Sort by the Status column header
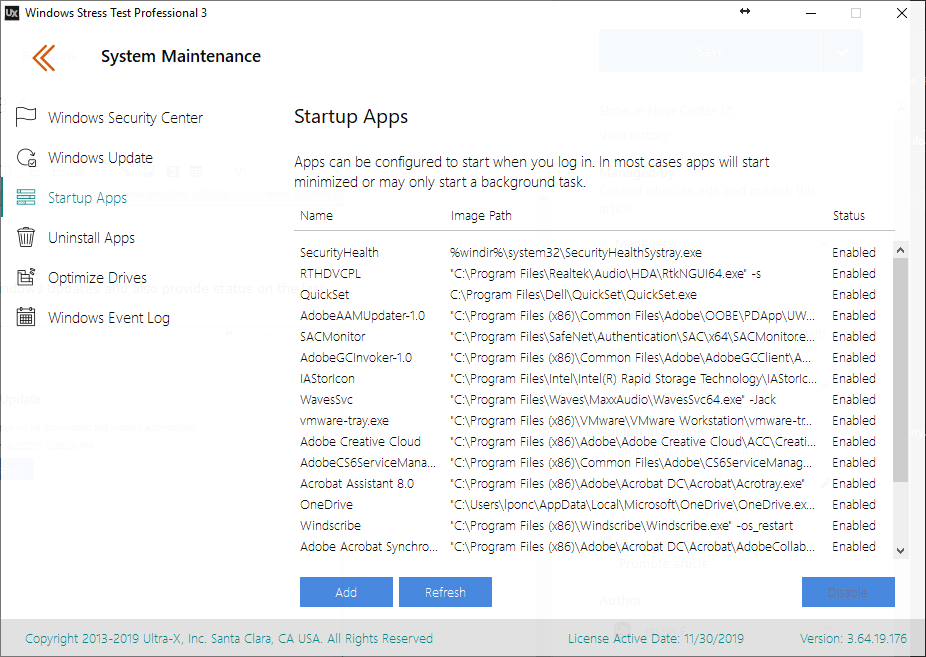This screenshot has height=657, width=926. point(848,215)
